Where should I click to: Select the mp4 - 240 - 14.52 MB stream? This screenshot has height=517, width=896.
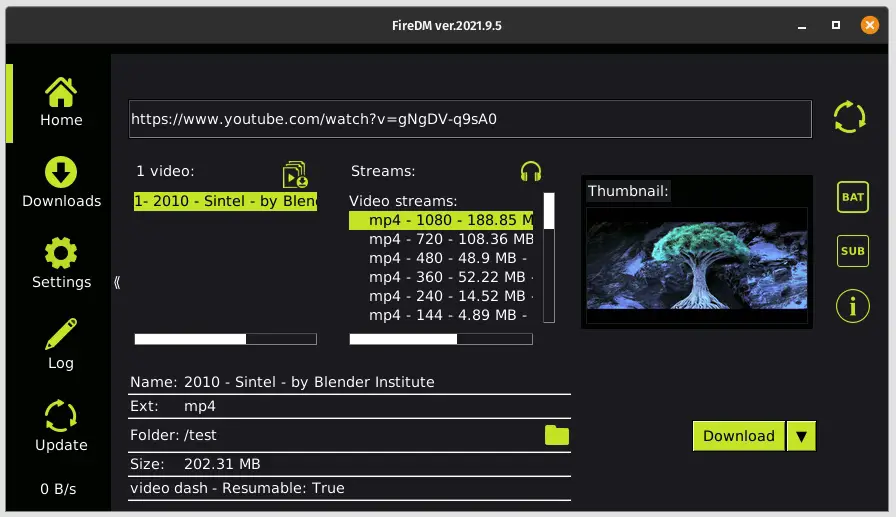pos(441,296)
